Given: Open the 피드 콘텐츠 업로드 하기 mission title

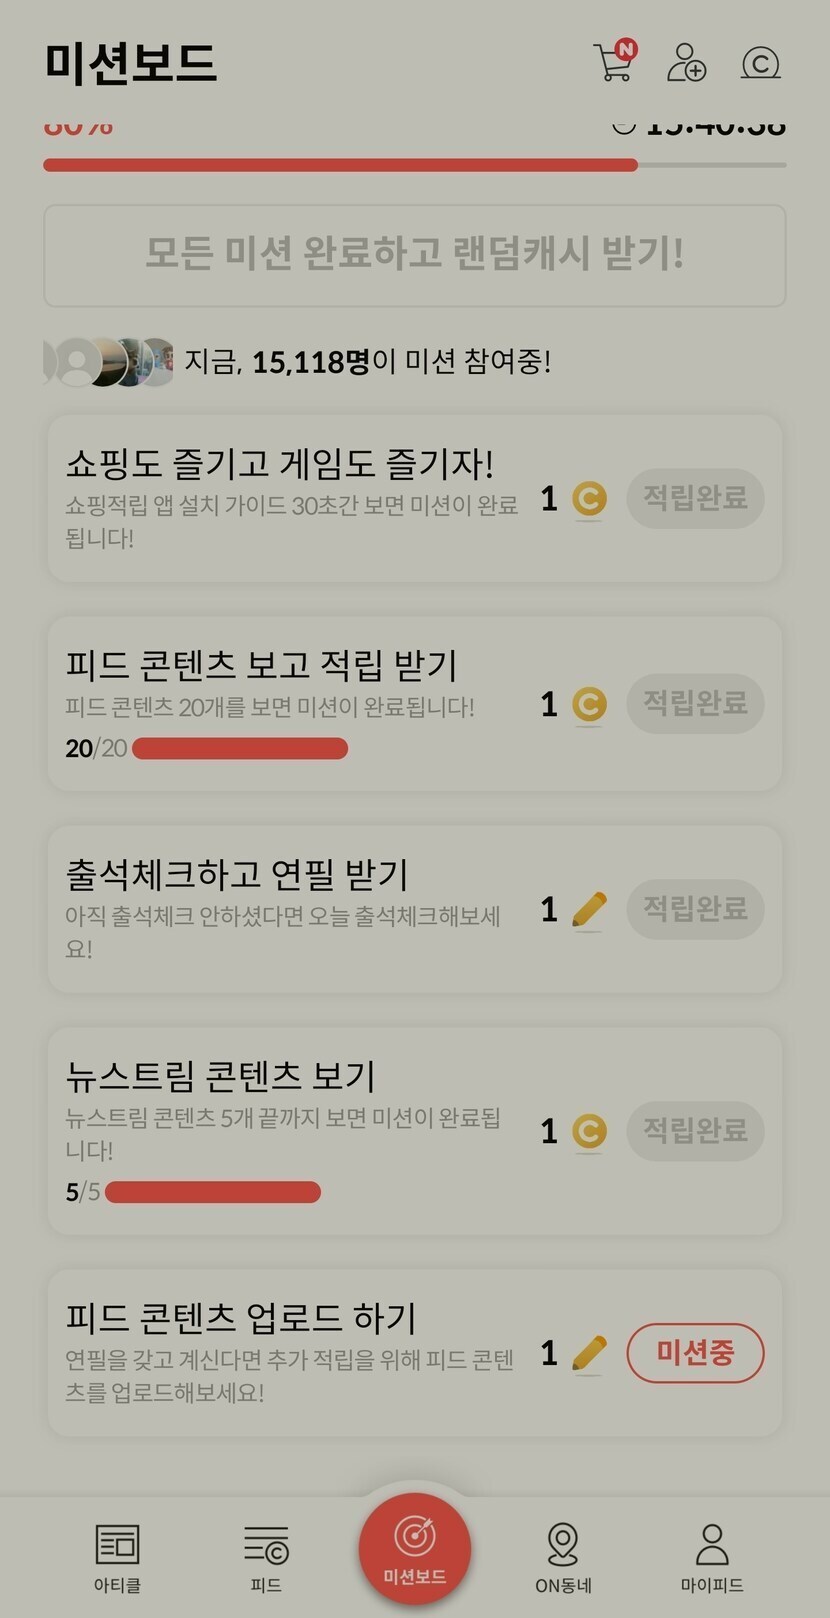Looking at the screenshot, I should pyautogui.click(x=241, y=1318).
